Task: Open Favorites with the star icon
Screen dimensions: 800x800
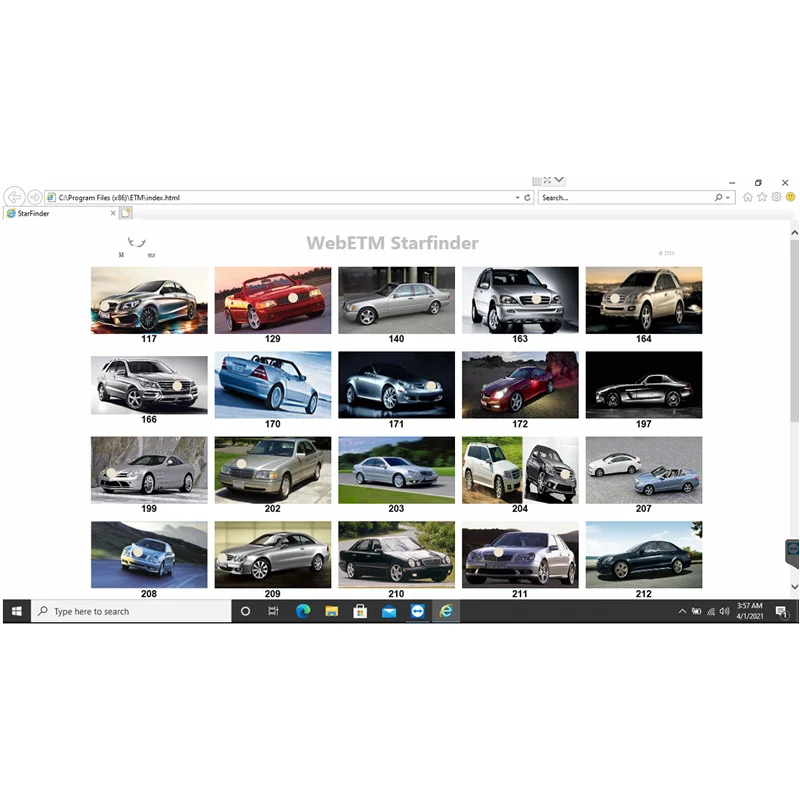Action: click(762, 197)
